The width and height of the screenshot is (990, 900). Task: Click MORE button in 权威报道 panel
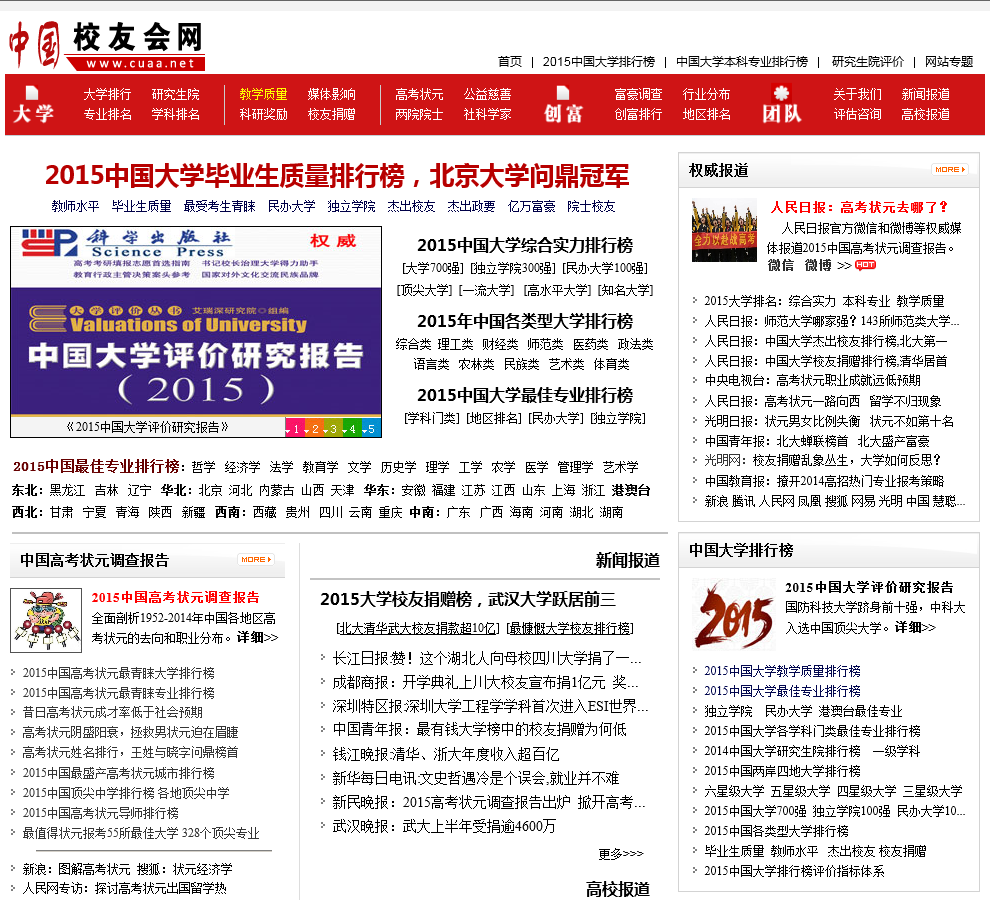(950, 169)
